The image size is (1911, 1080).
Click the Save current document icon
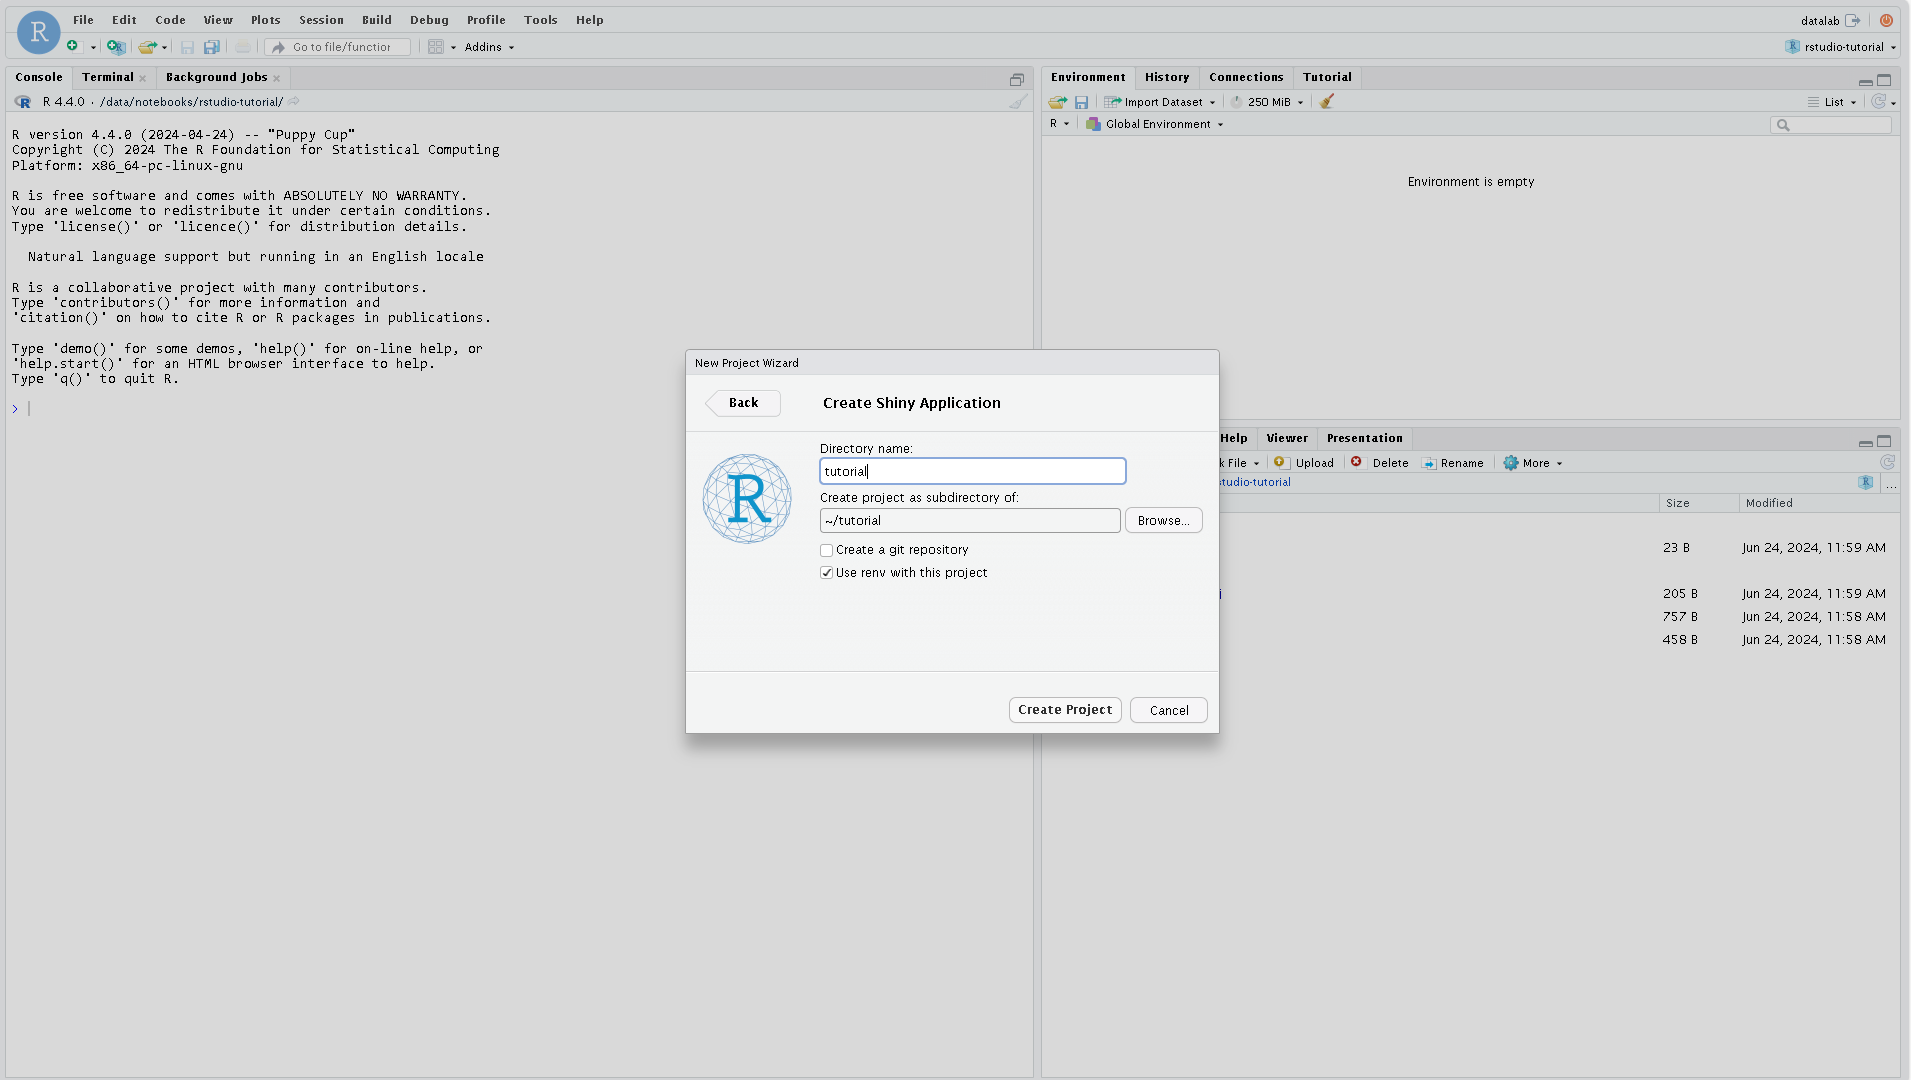pyautogui.click(x=187, y=47)
